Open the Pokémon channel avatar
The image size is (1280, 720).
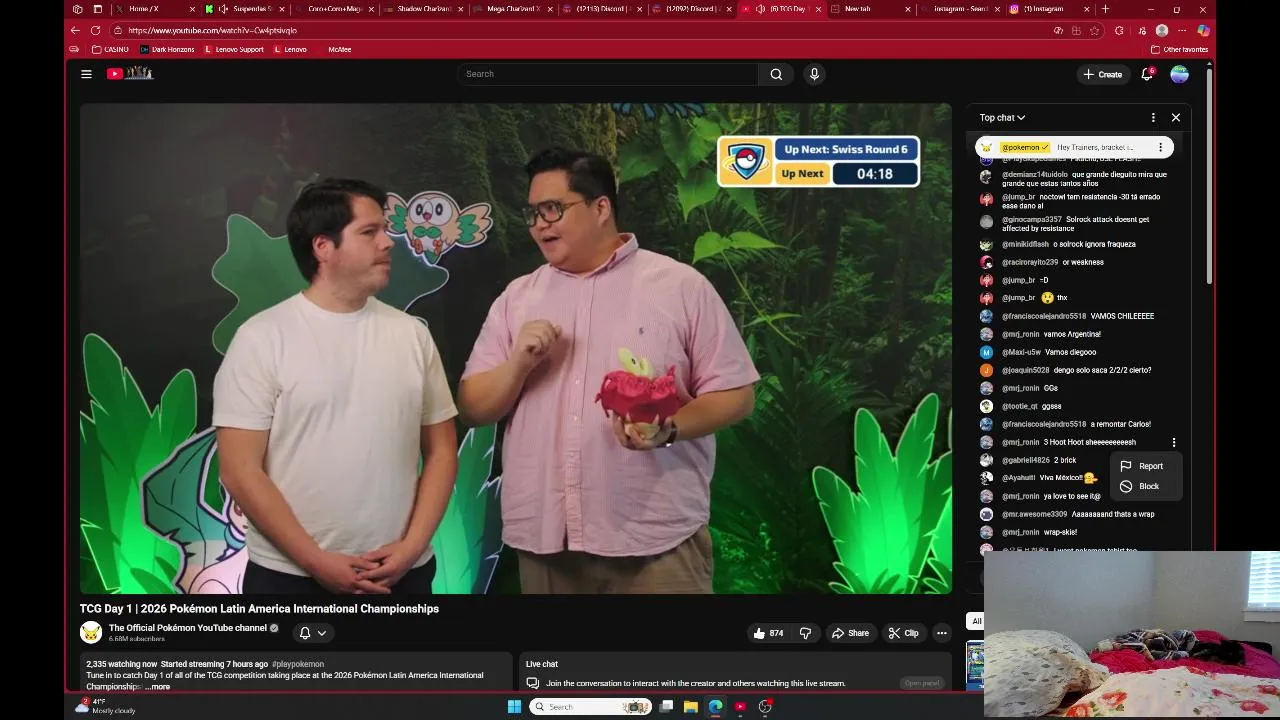(91, 632)
